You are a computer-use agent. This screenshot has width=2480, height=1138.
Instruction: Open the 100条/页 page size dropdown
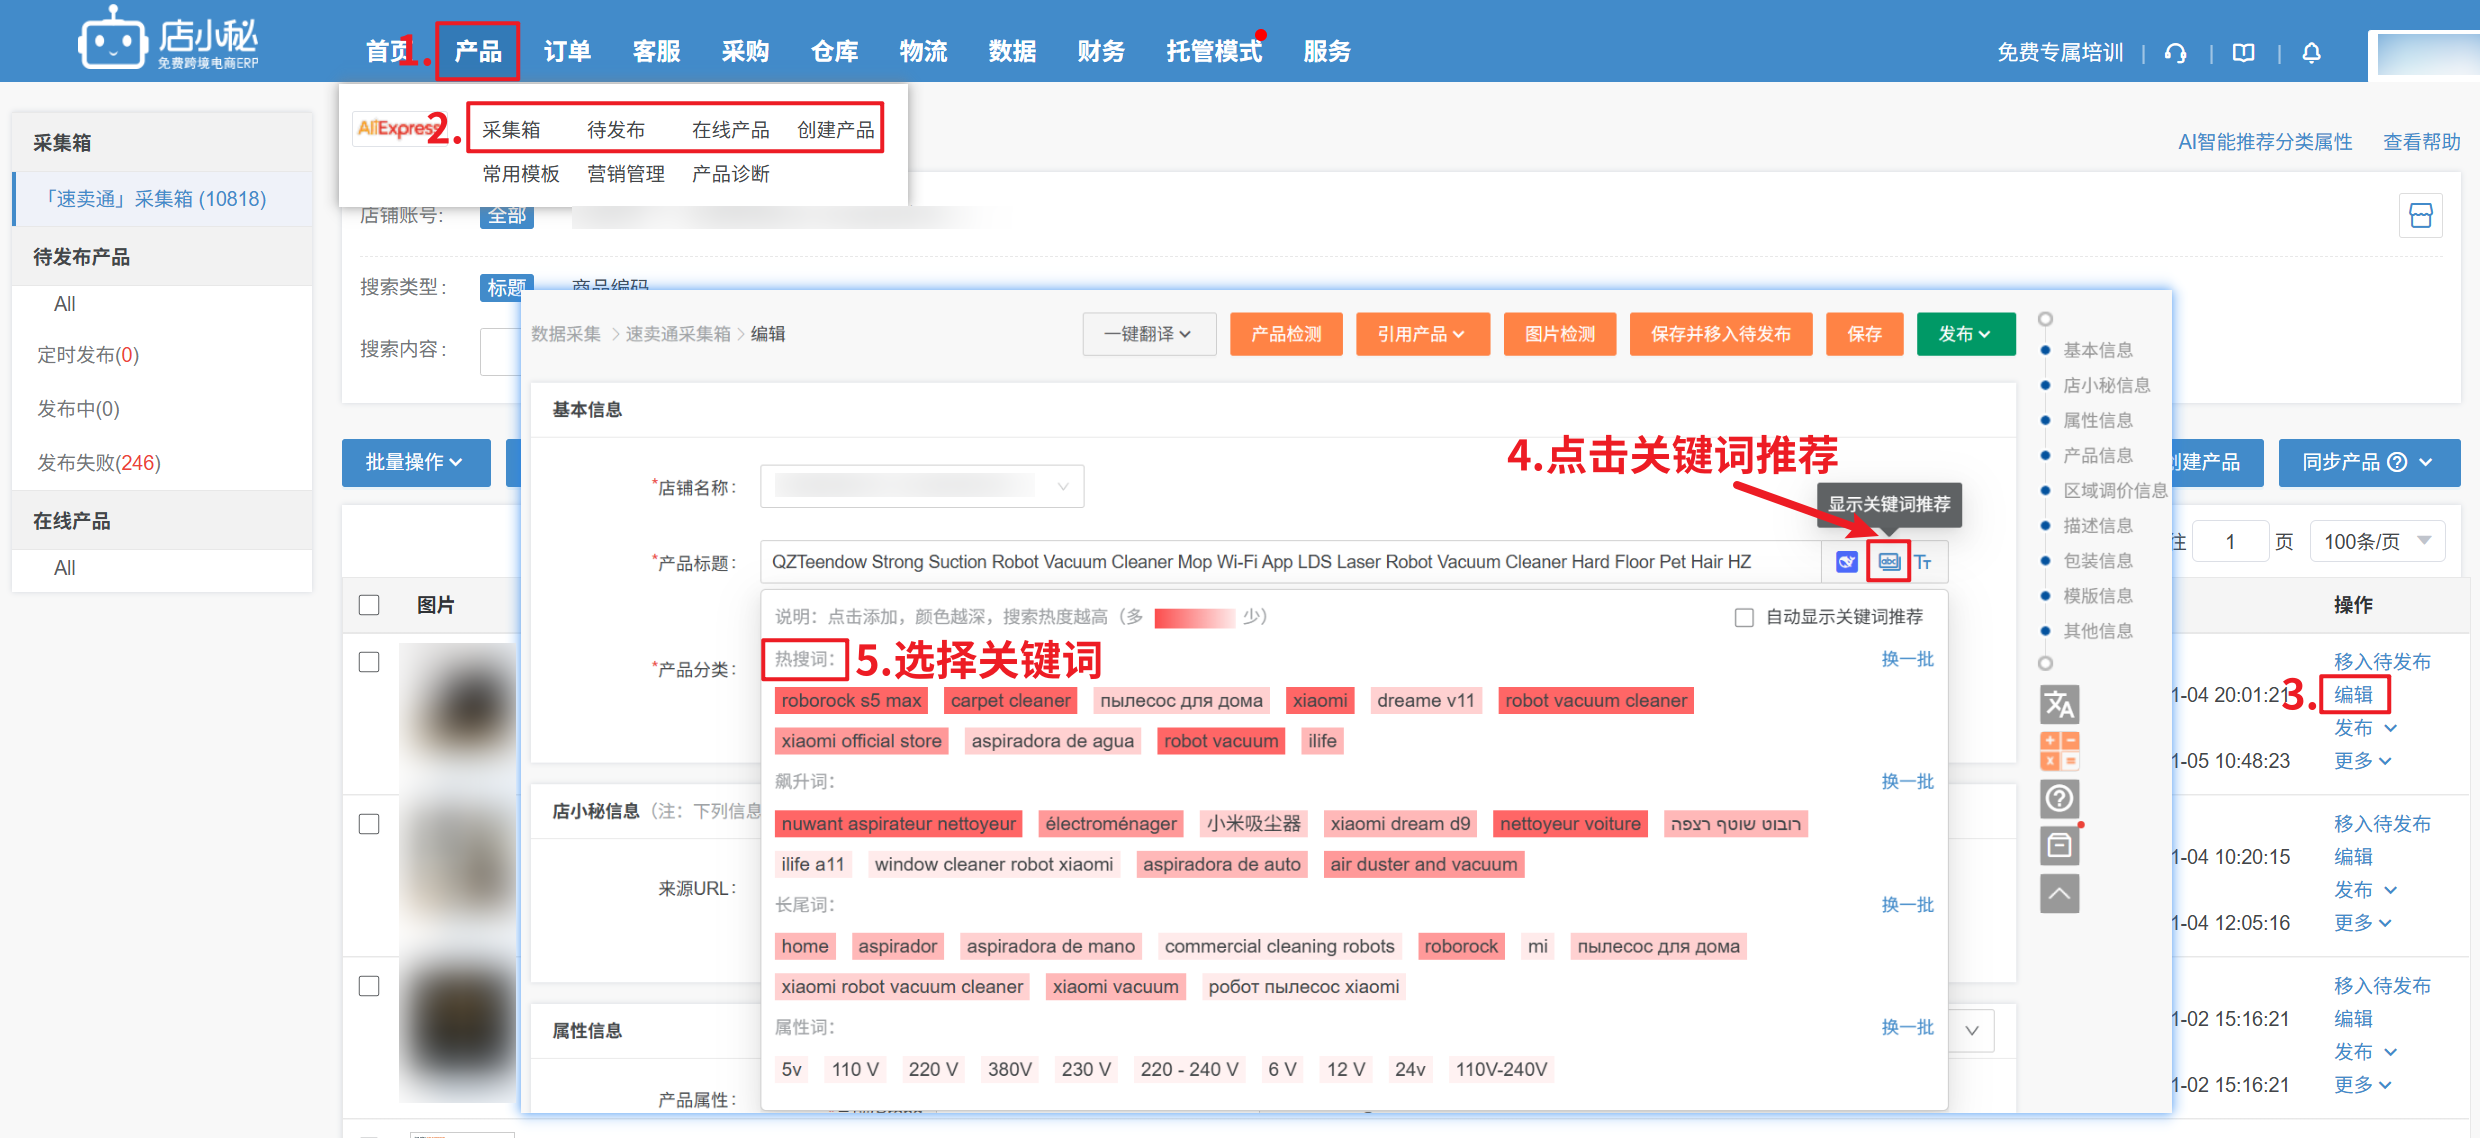coord(2377,541)
